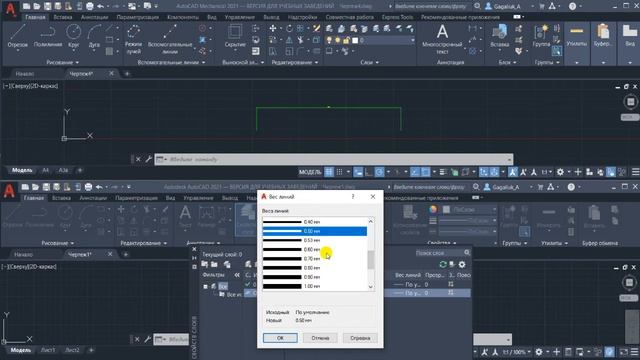Image resolution: width=640 pixels, height=360 pixels.
Task: Click the white layer color swatch in Слои panel
Action: pyautogui.click(x=355, y=40)
